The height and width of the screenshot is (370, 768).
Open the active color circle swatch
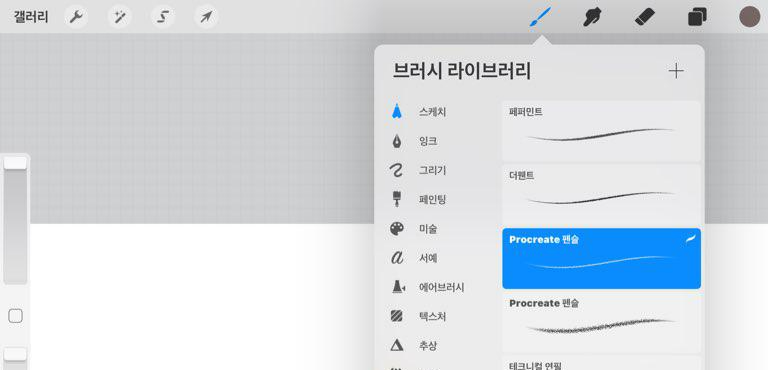[749, 17]
